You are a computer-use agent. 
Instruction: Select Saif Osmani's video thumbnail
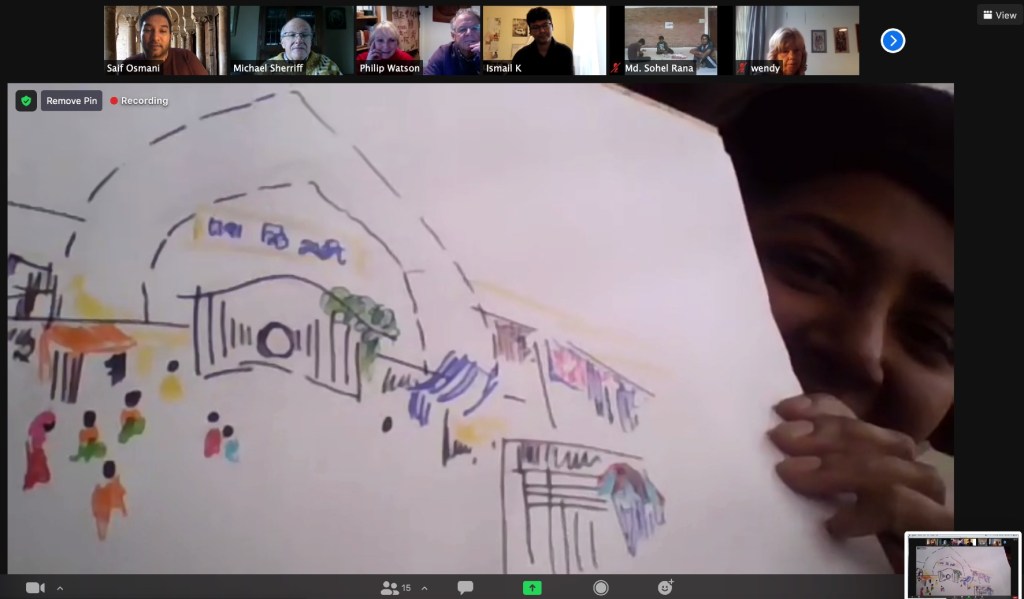165,40
